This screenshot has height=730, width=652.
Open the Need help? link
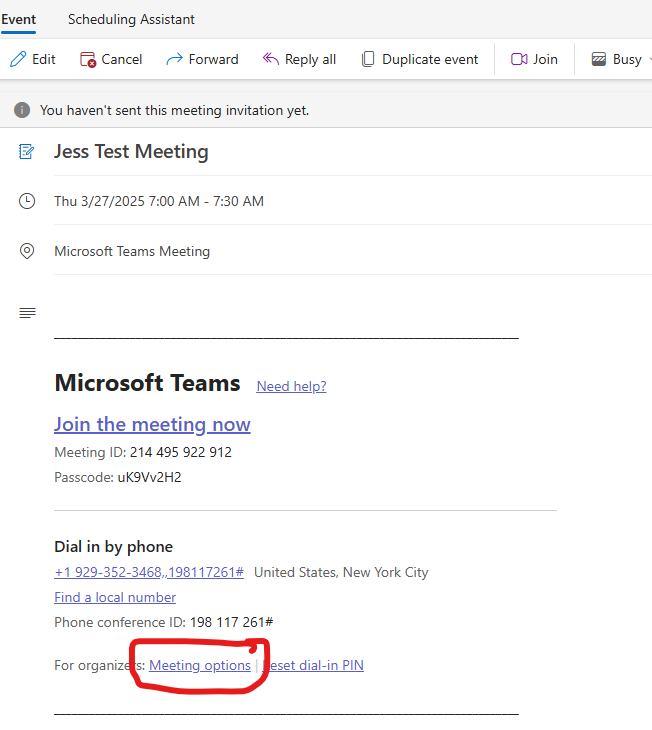(292, 386)
